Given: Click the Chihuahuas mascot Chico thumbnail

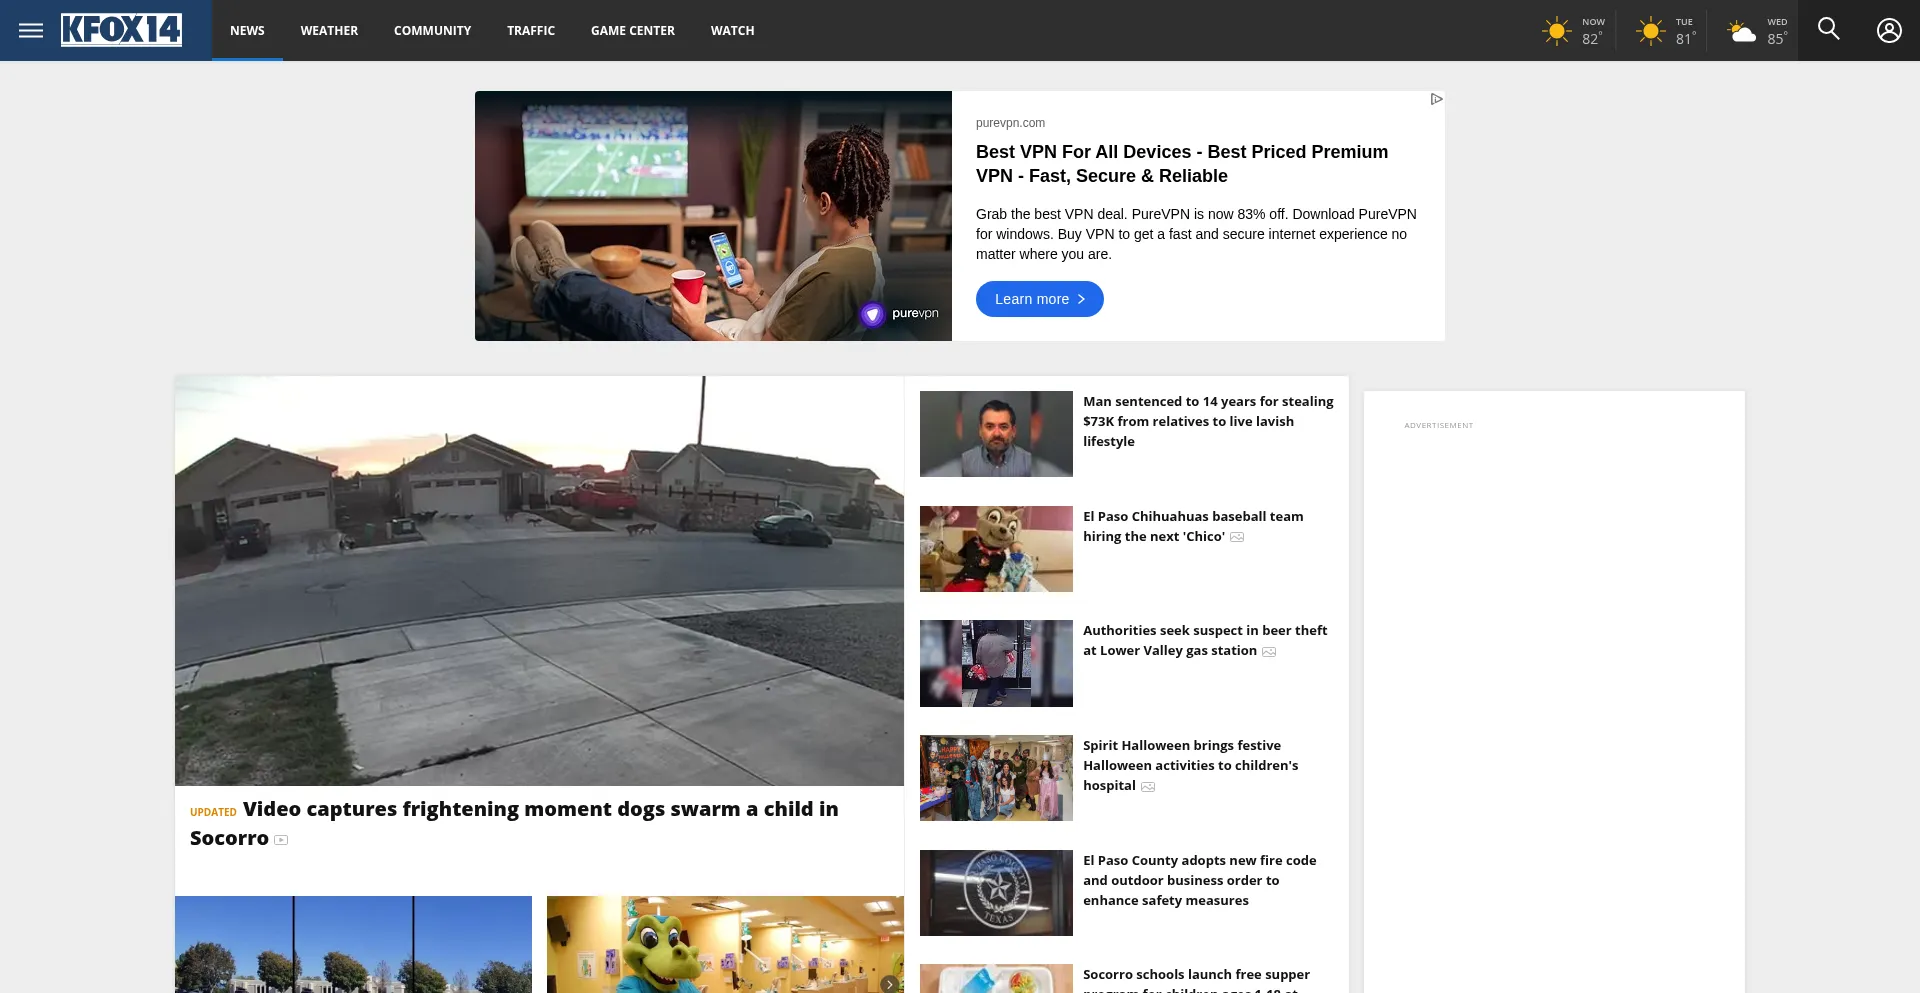Looking at the screenshot, I should click(996, 548).
